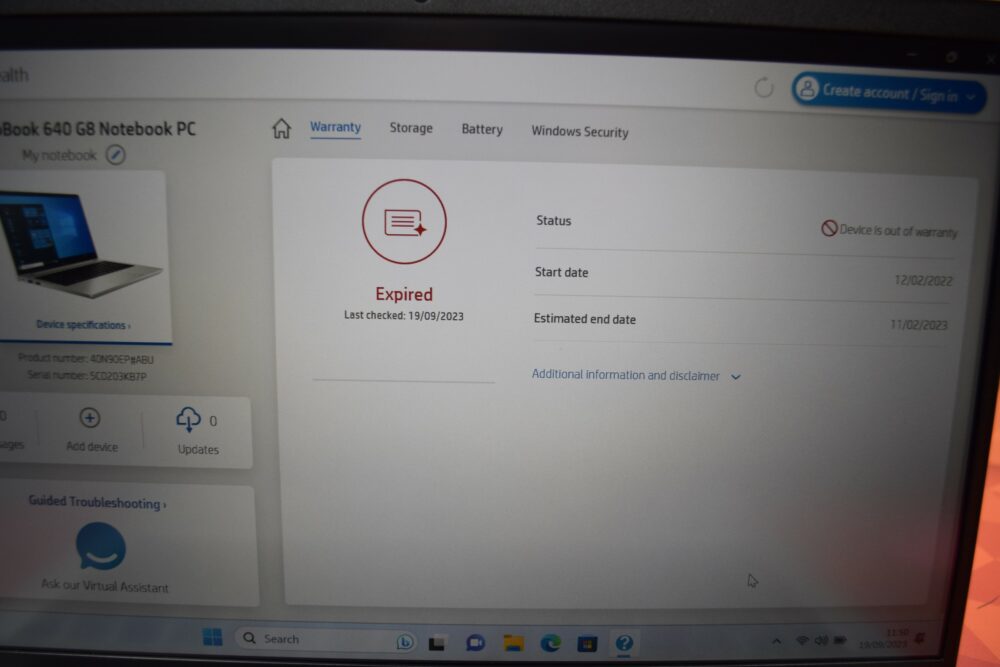Click the out of warranty status icon

click(828, 228)
